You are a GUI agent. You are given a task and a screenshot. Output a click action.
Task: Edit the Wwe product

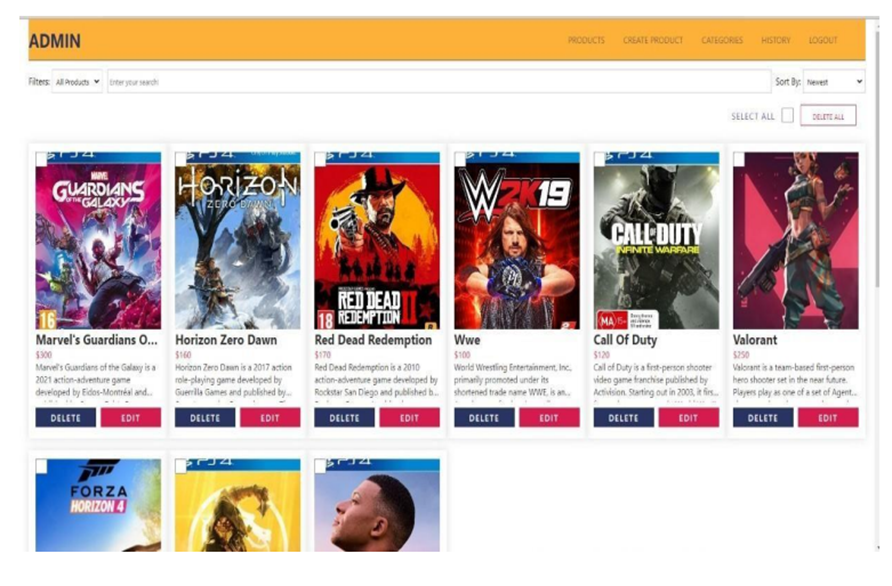pos(550,418)
